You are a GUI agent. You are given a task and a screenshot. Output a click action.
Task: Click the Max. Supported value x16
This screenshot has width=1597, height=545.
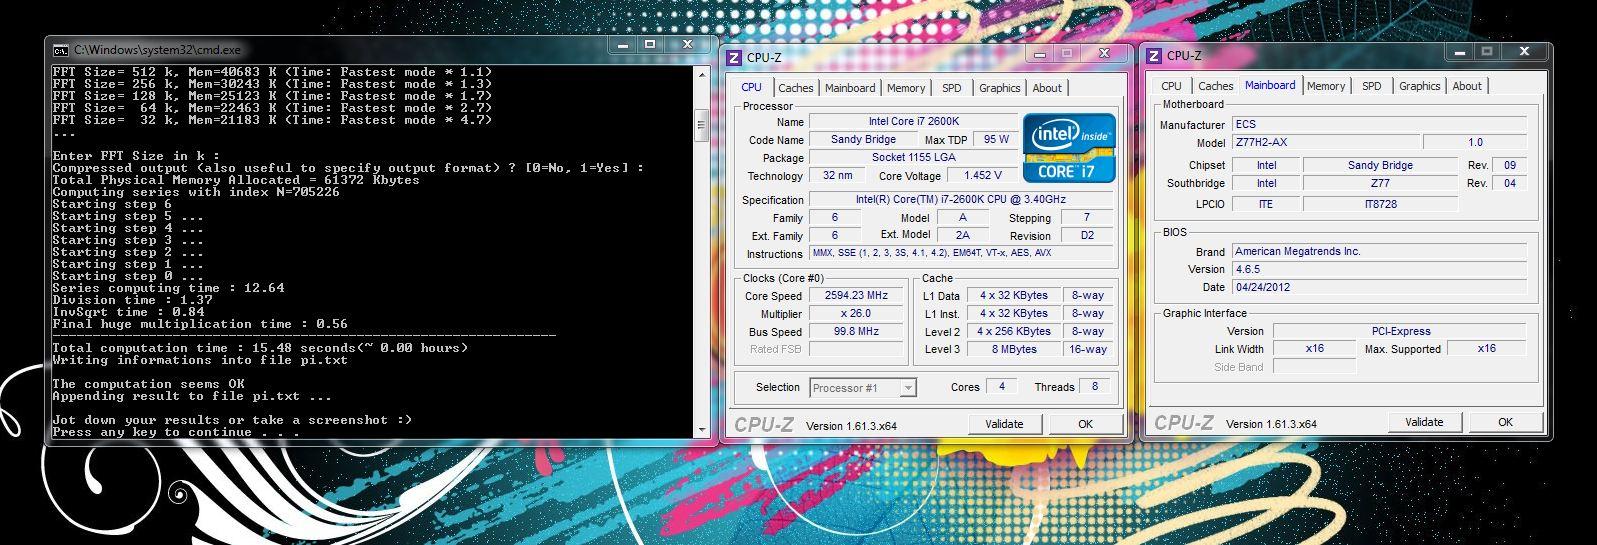click(x=1487, y=349)
